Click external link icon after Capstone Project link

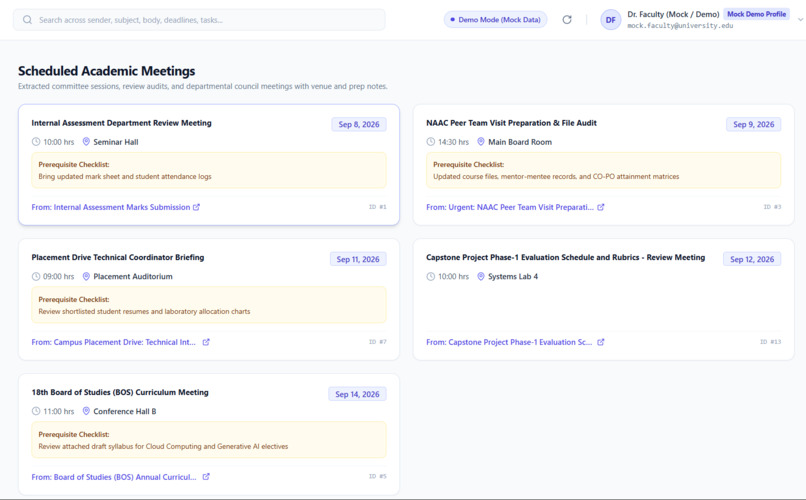(x=601, y=342)
